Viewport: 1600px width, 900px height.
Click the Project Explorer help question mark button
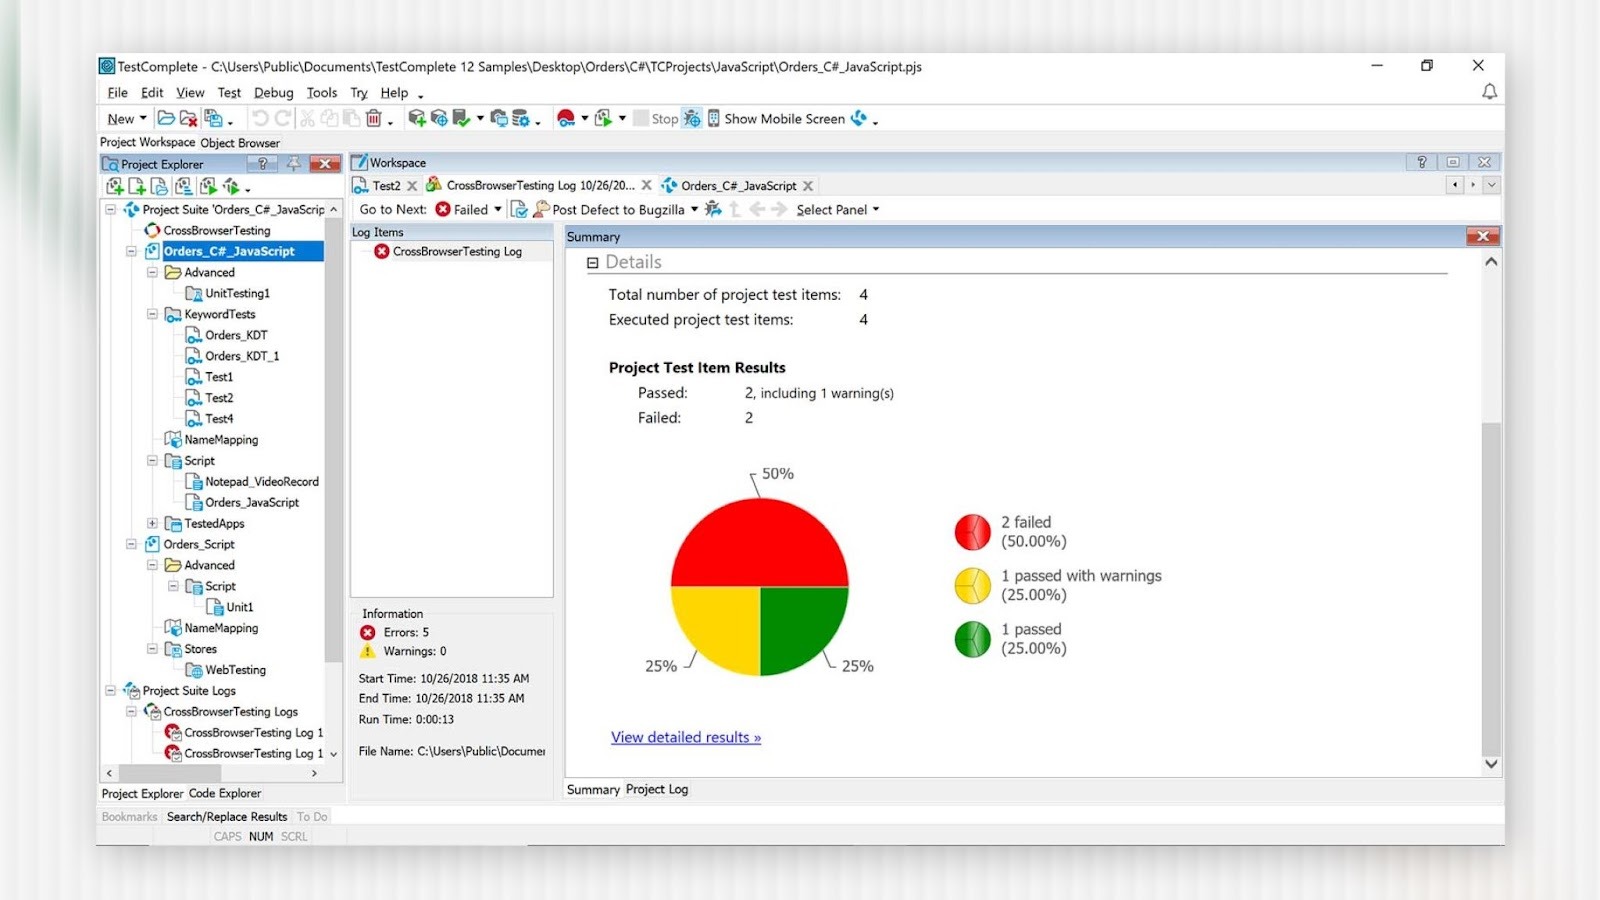263,163
